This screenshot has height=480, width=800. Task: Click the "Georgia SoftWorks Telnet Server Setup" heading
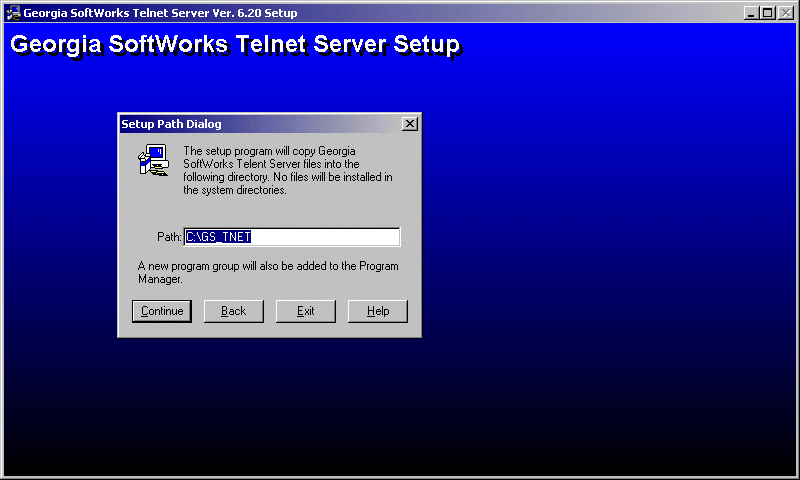coord(235,45)
